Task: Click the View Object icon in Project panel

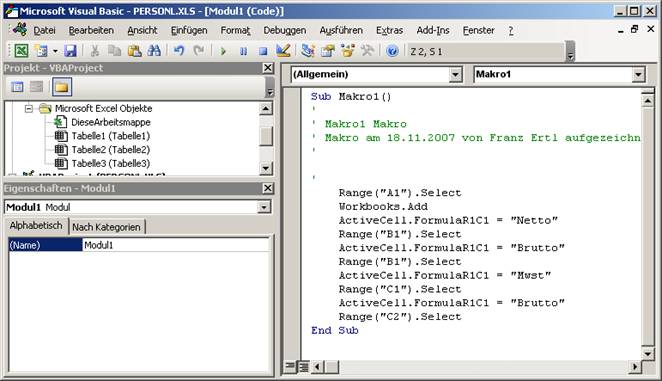Action: point(36,87)
